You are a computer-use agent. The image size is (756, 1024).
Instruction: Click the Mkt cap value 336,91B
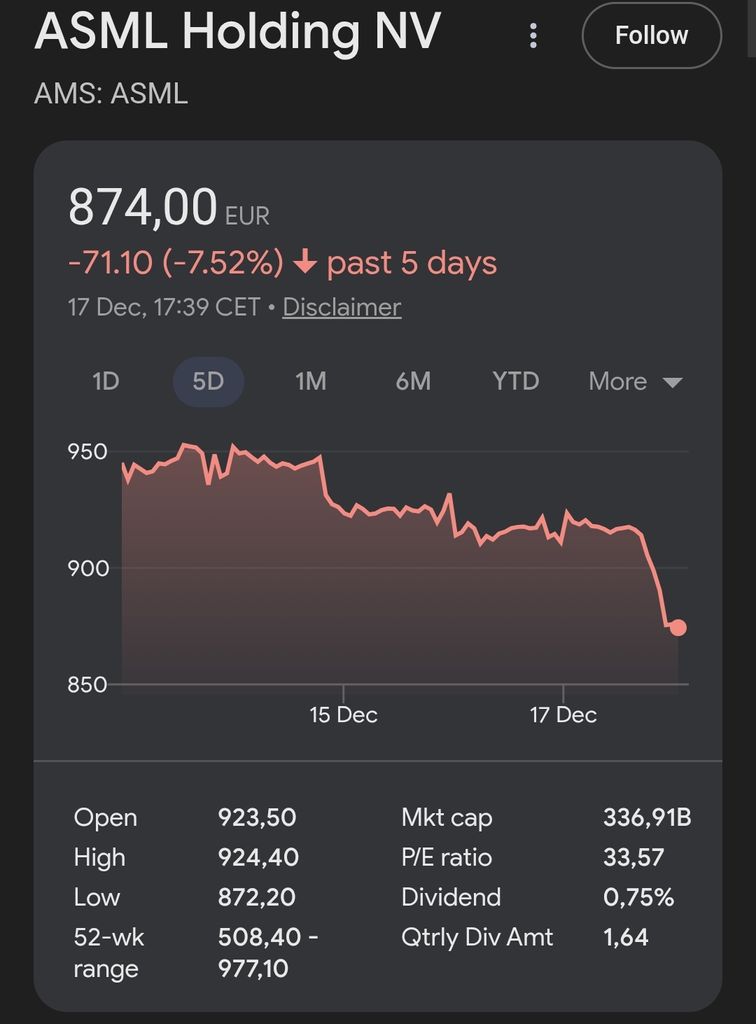coord(647,817)
